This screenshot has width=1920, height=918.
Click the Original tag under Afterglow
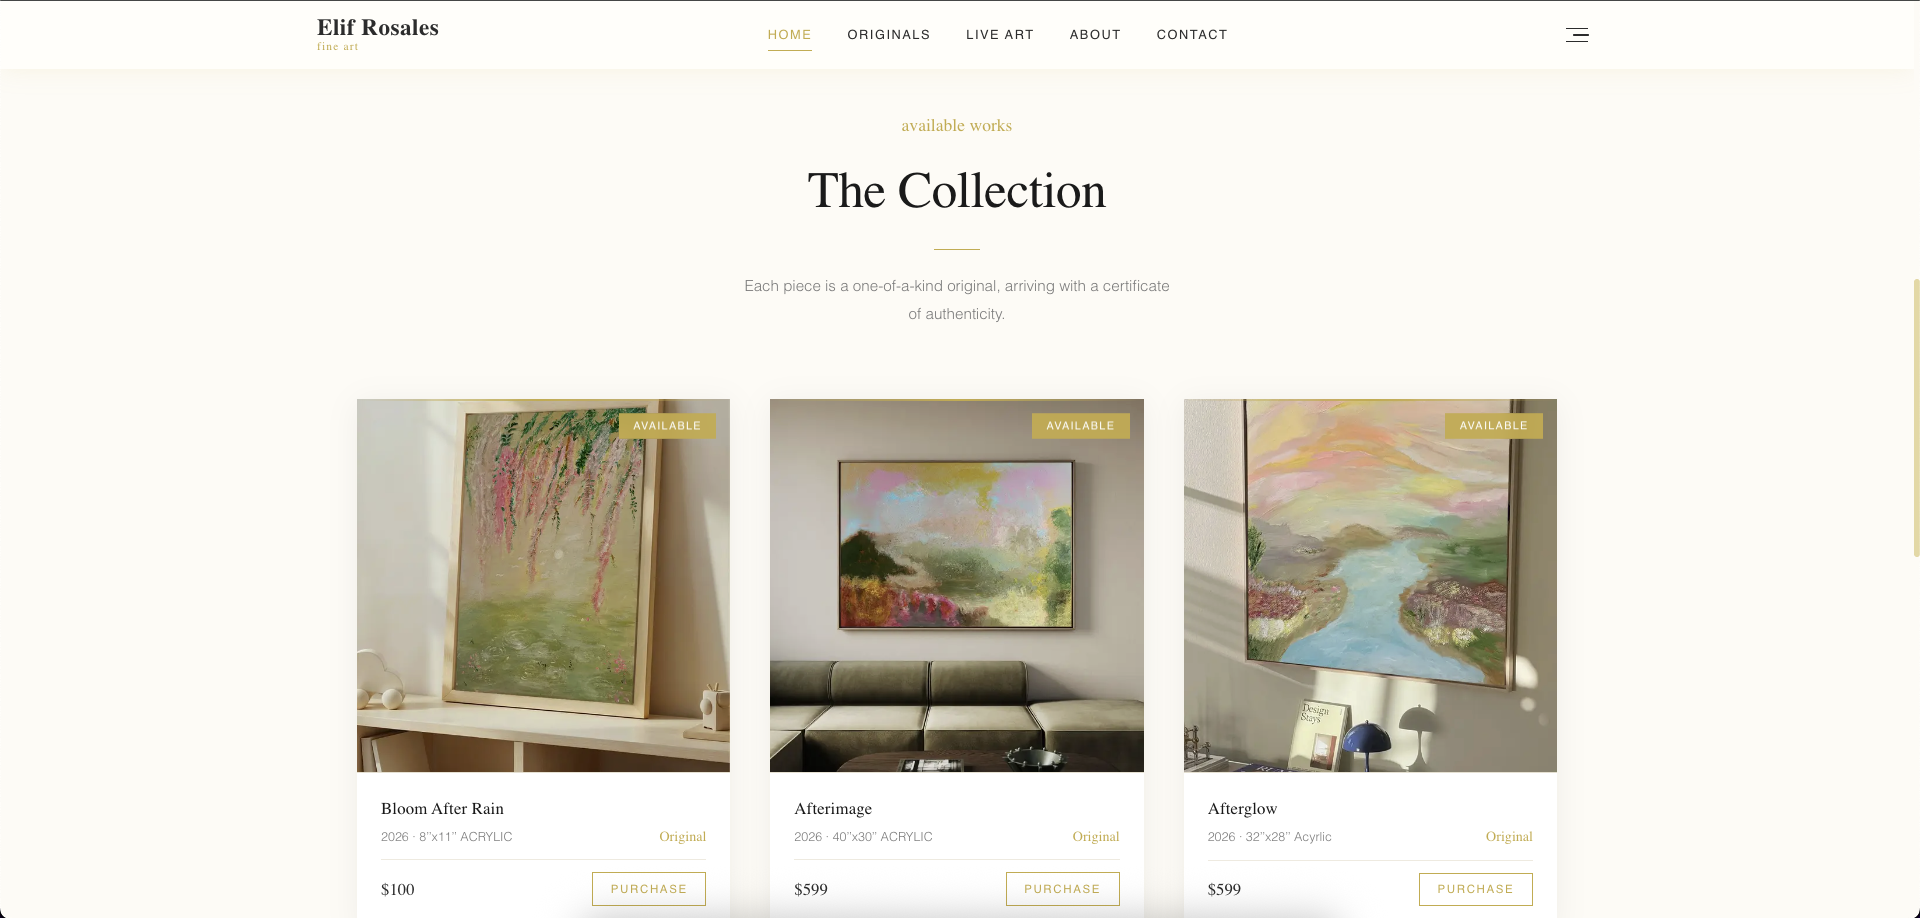(1509, 837)
